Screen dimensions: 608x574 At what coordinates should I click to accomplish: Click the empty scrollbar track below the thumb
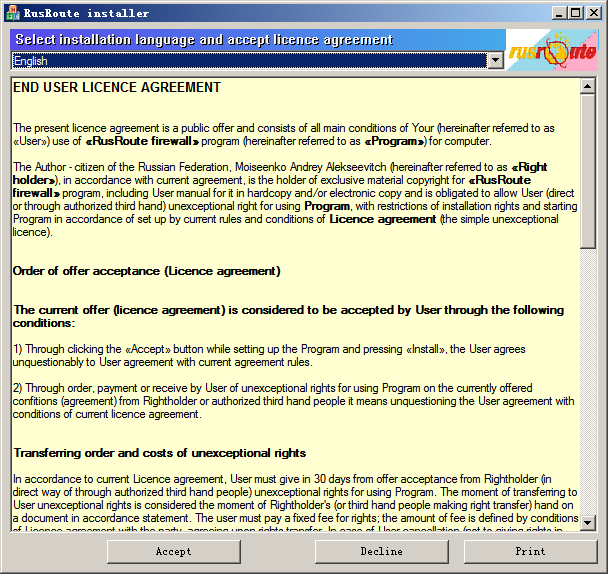pyautogui.click(x=588, y=380)
